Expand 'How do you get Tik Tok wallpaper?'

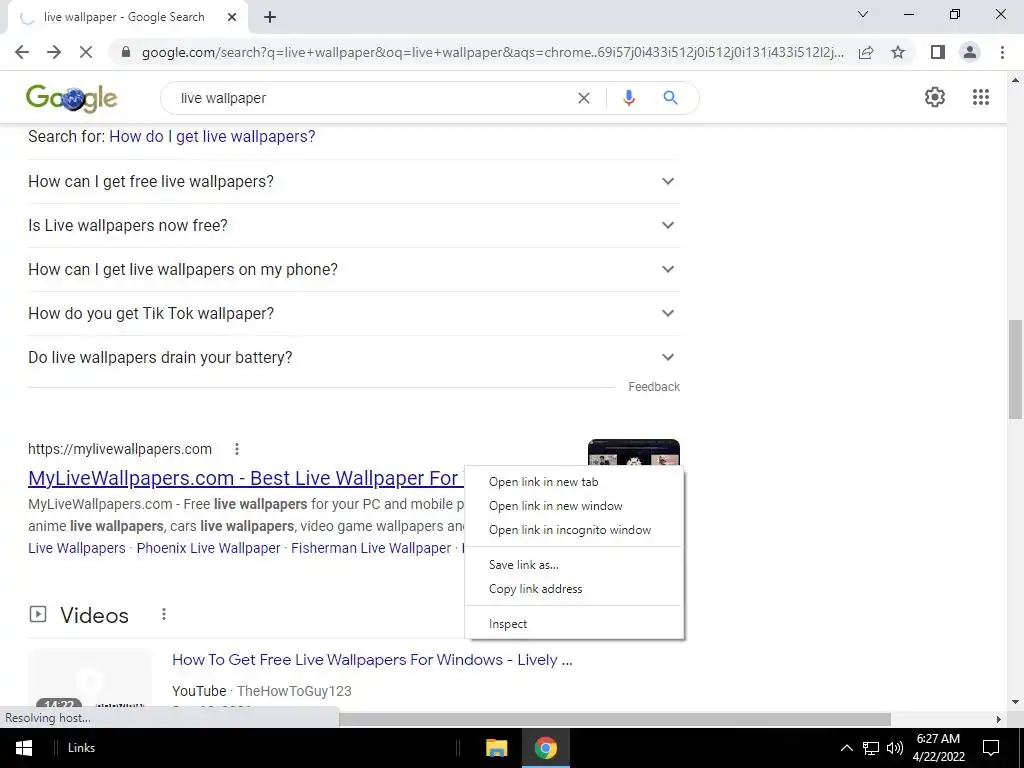point(353,313)
